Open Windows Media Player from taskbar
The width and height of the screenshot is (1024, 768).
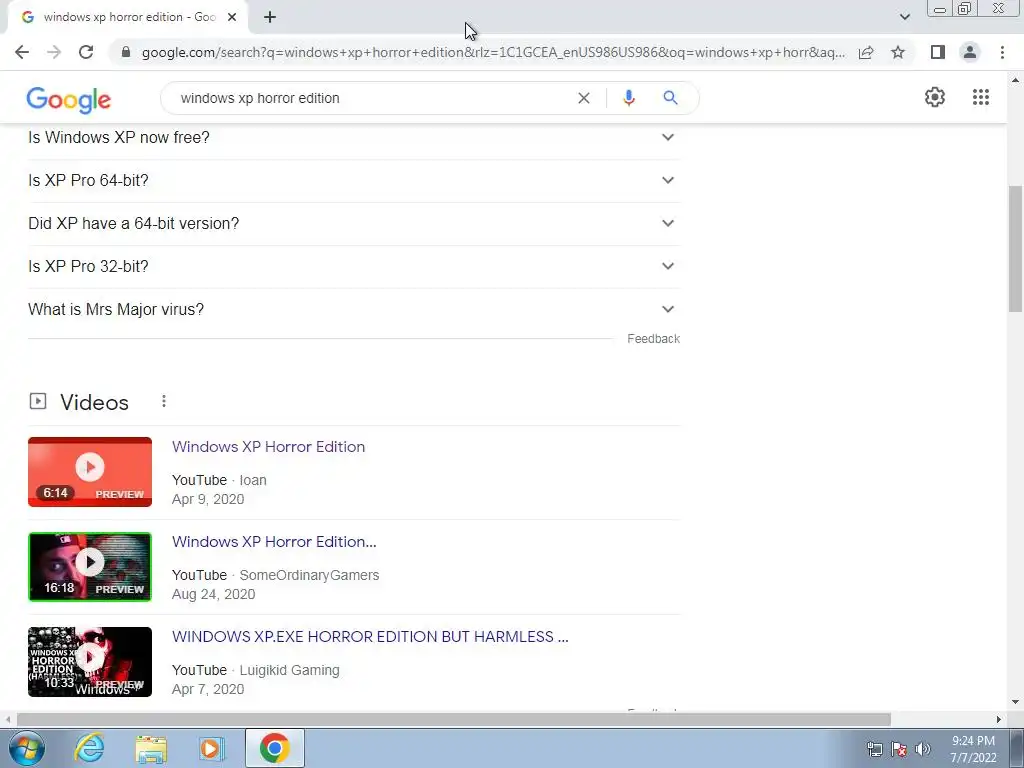pos(212,749)
